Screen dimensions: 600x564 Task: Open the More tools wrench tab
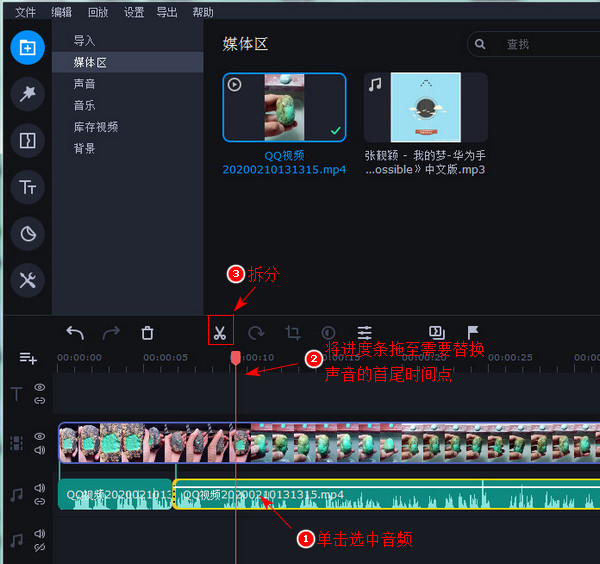28,280
